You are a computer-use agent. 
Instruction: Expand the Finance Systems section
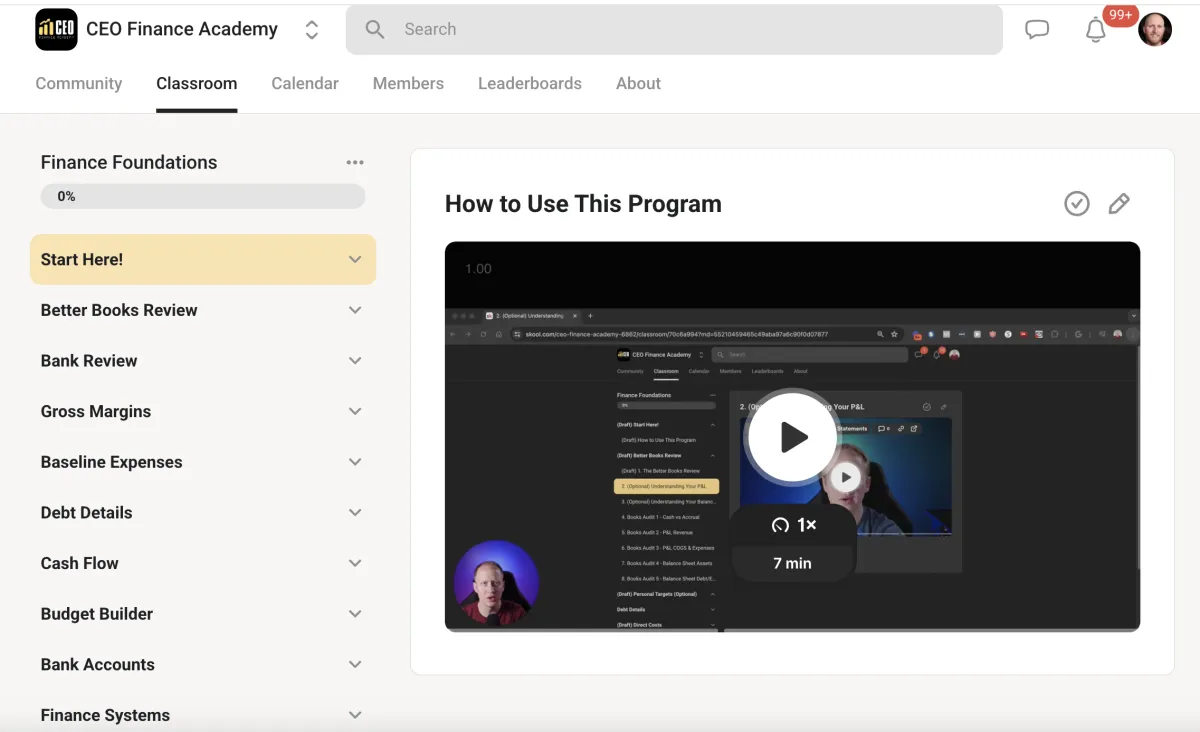pos(203,716)
